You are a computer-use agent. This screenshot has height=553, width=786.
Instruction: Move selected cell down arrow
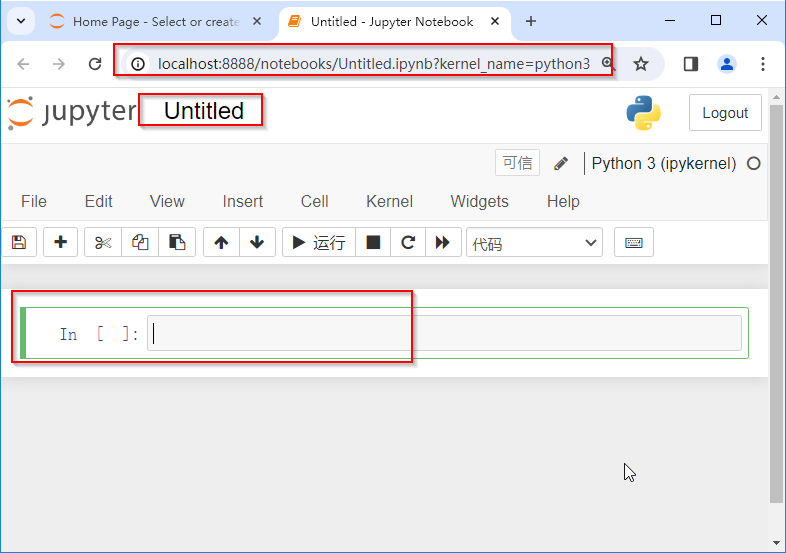[257, 242]
